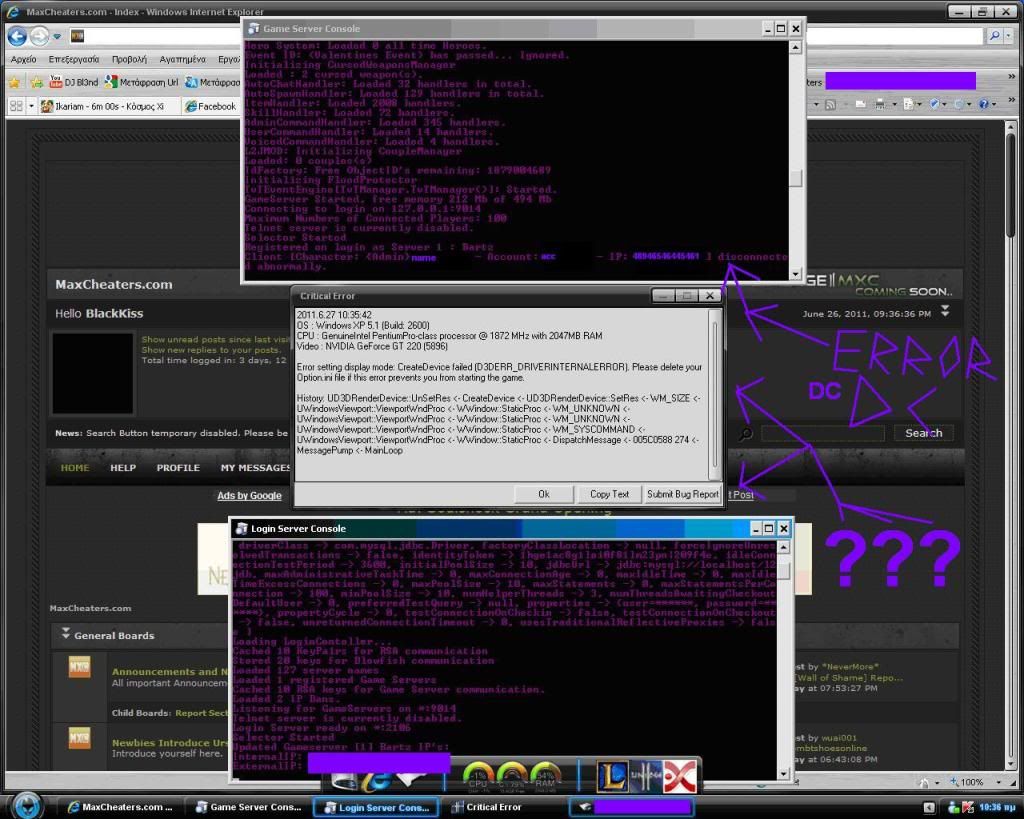Screen dimensions: 1024x819
Task: Open the search provider dropdown arrow
Action: click(1010, 35)
